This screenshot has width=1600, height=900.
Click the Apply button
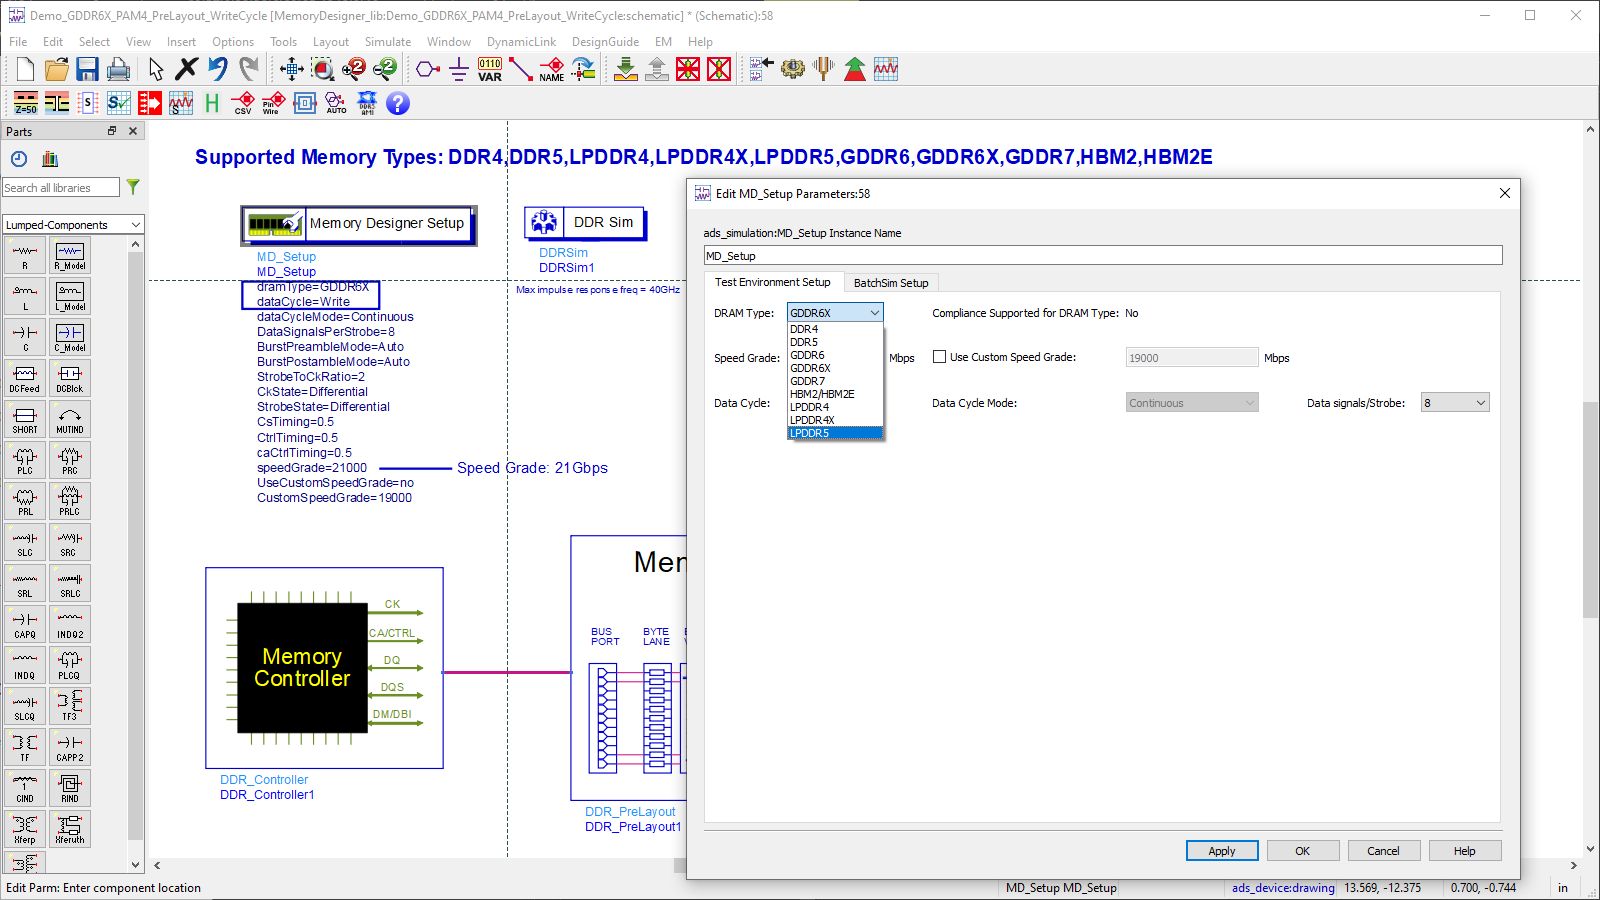click(1221, 850)
